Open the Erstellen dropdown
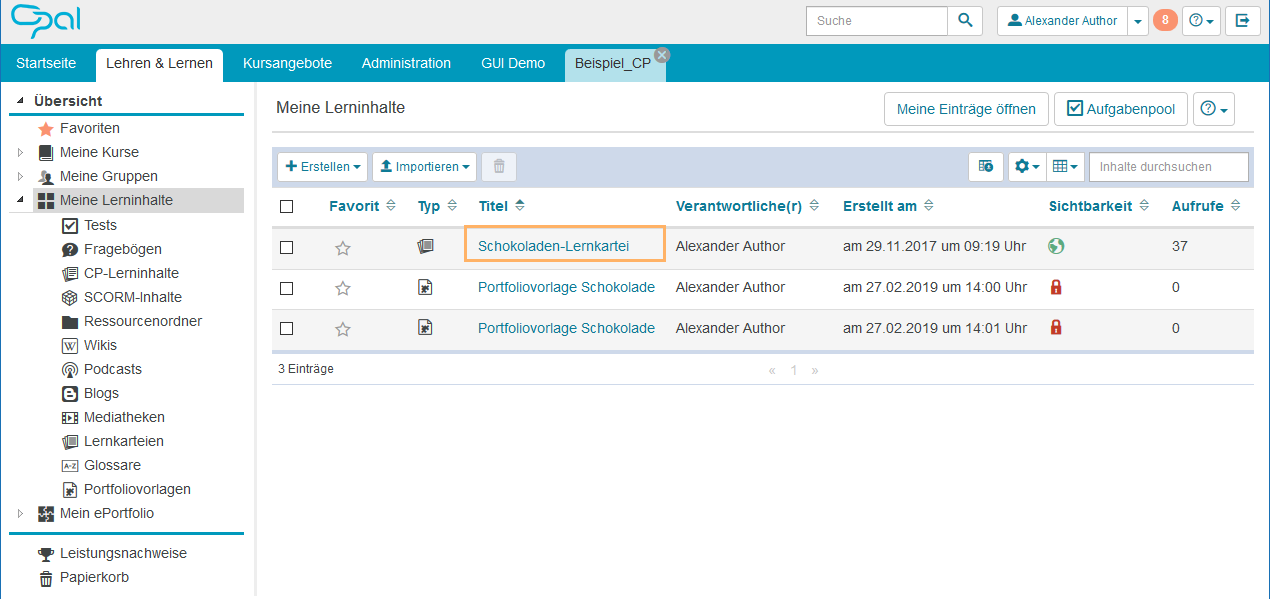 322,167
